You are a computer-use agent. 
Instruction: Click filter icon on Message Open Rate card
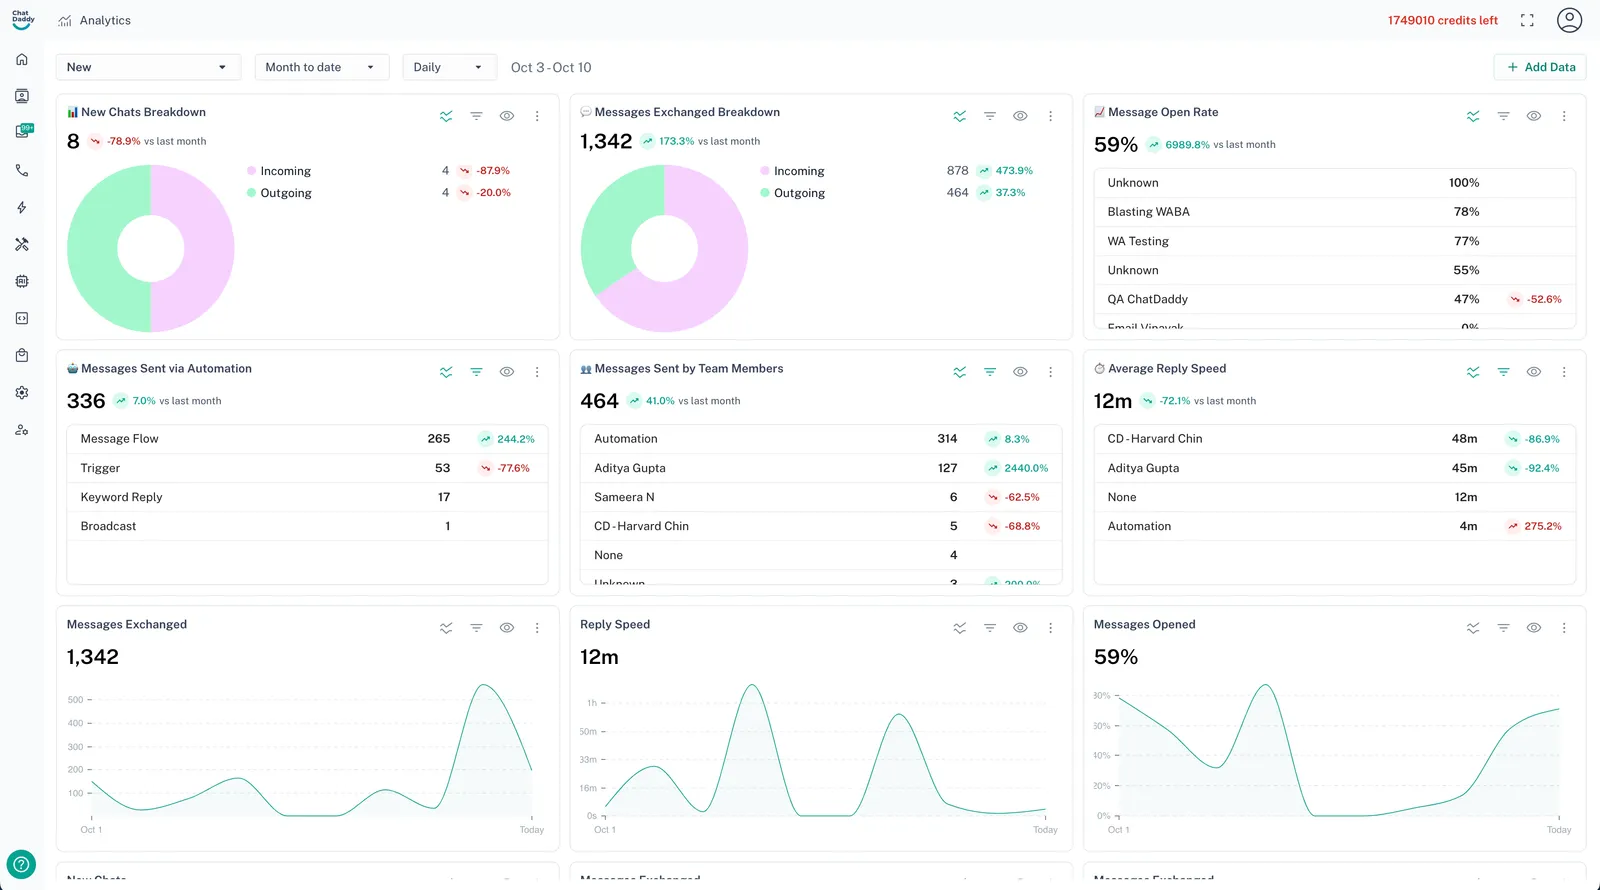[1503, 116]
